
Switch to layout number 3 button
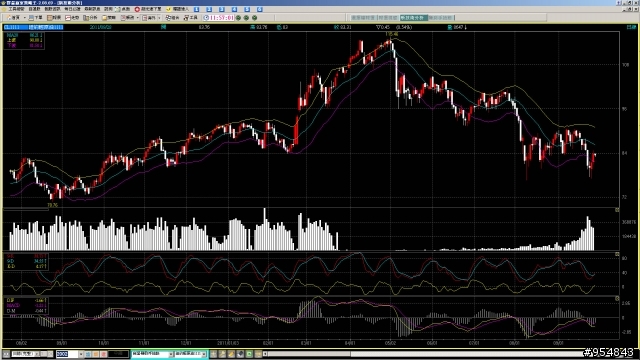coord(222,9)
